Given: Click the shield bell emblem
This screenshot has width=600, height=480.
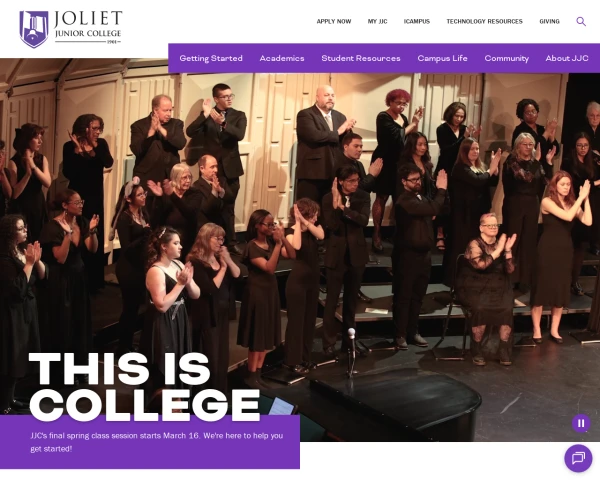Looking at the screenshot, I should coord(34,29).
